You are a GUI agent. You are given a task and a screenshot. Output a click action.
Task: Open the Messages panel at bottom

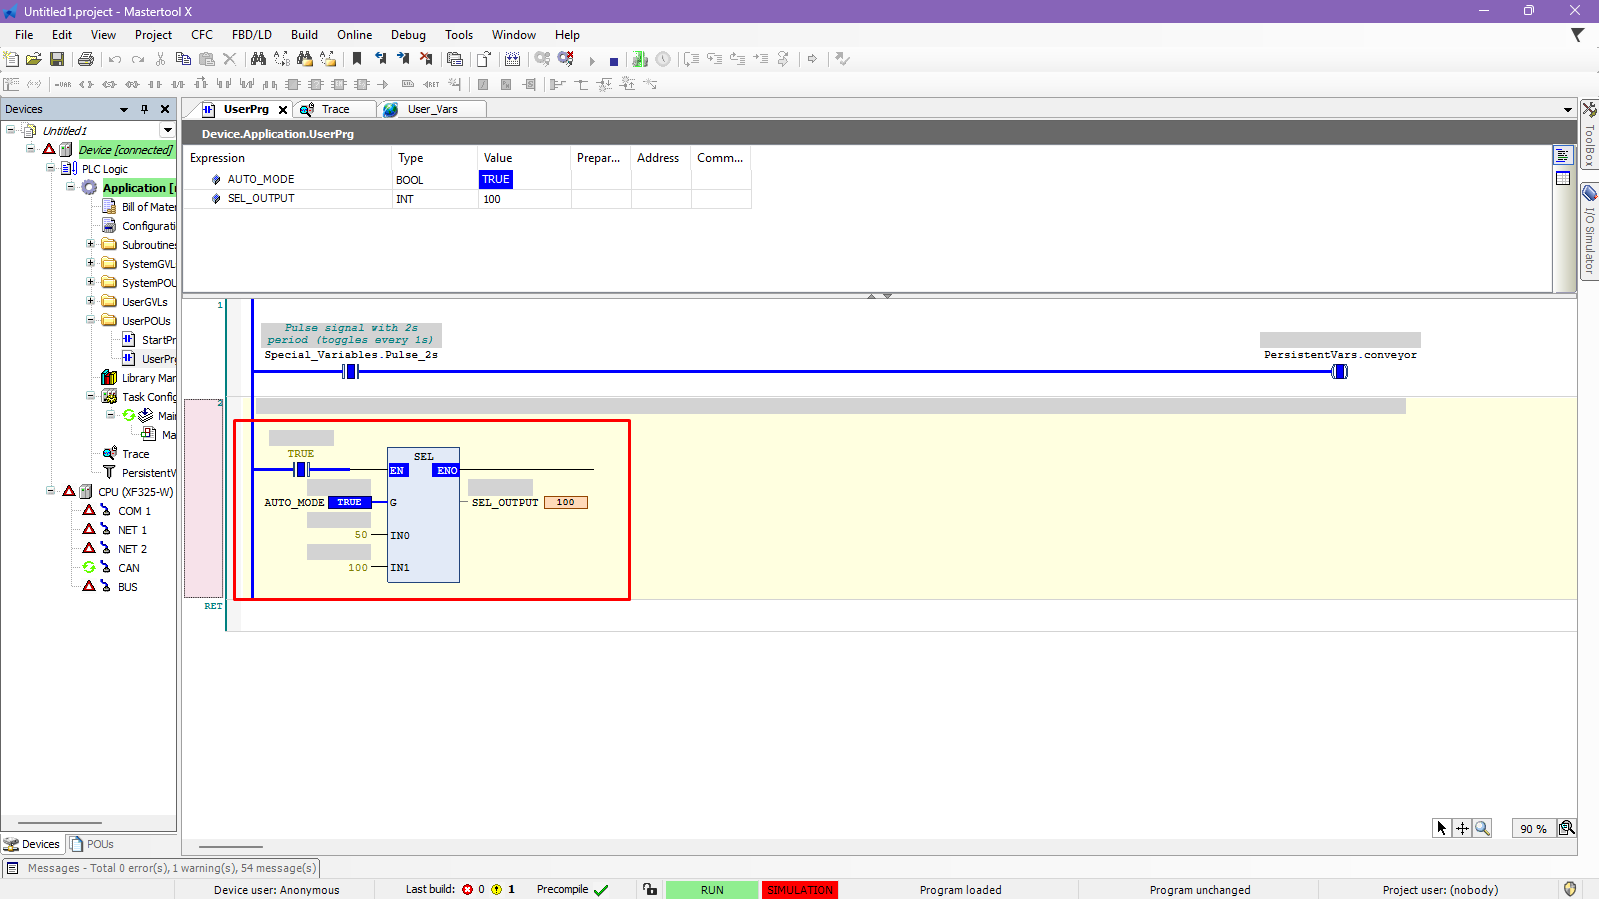[161, 868]
